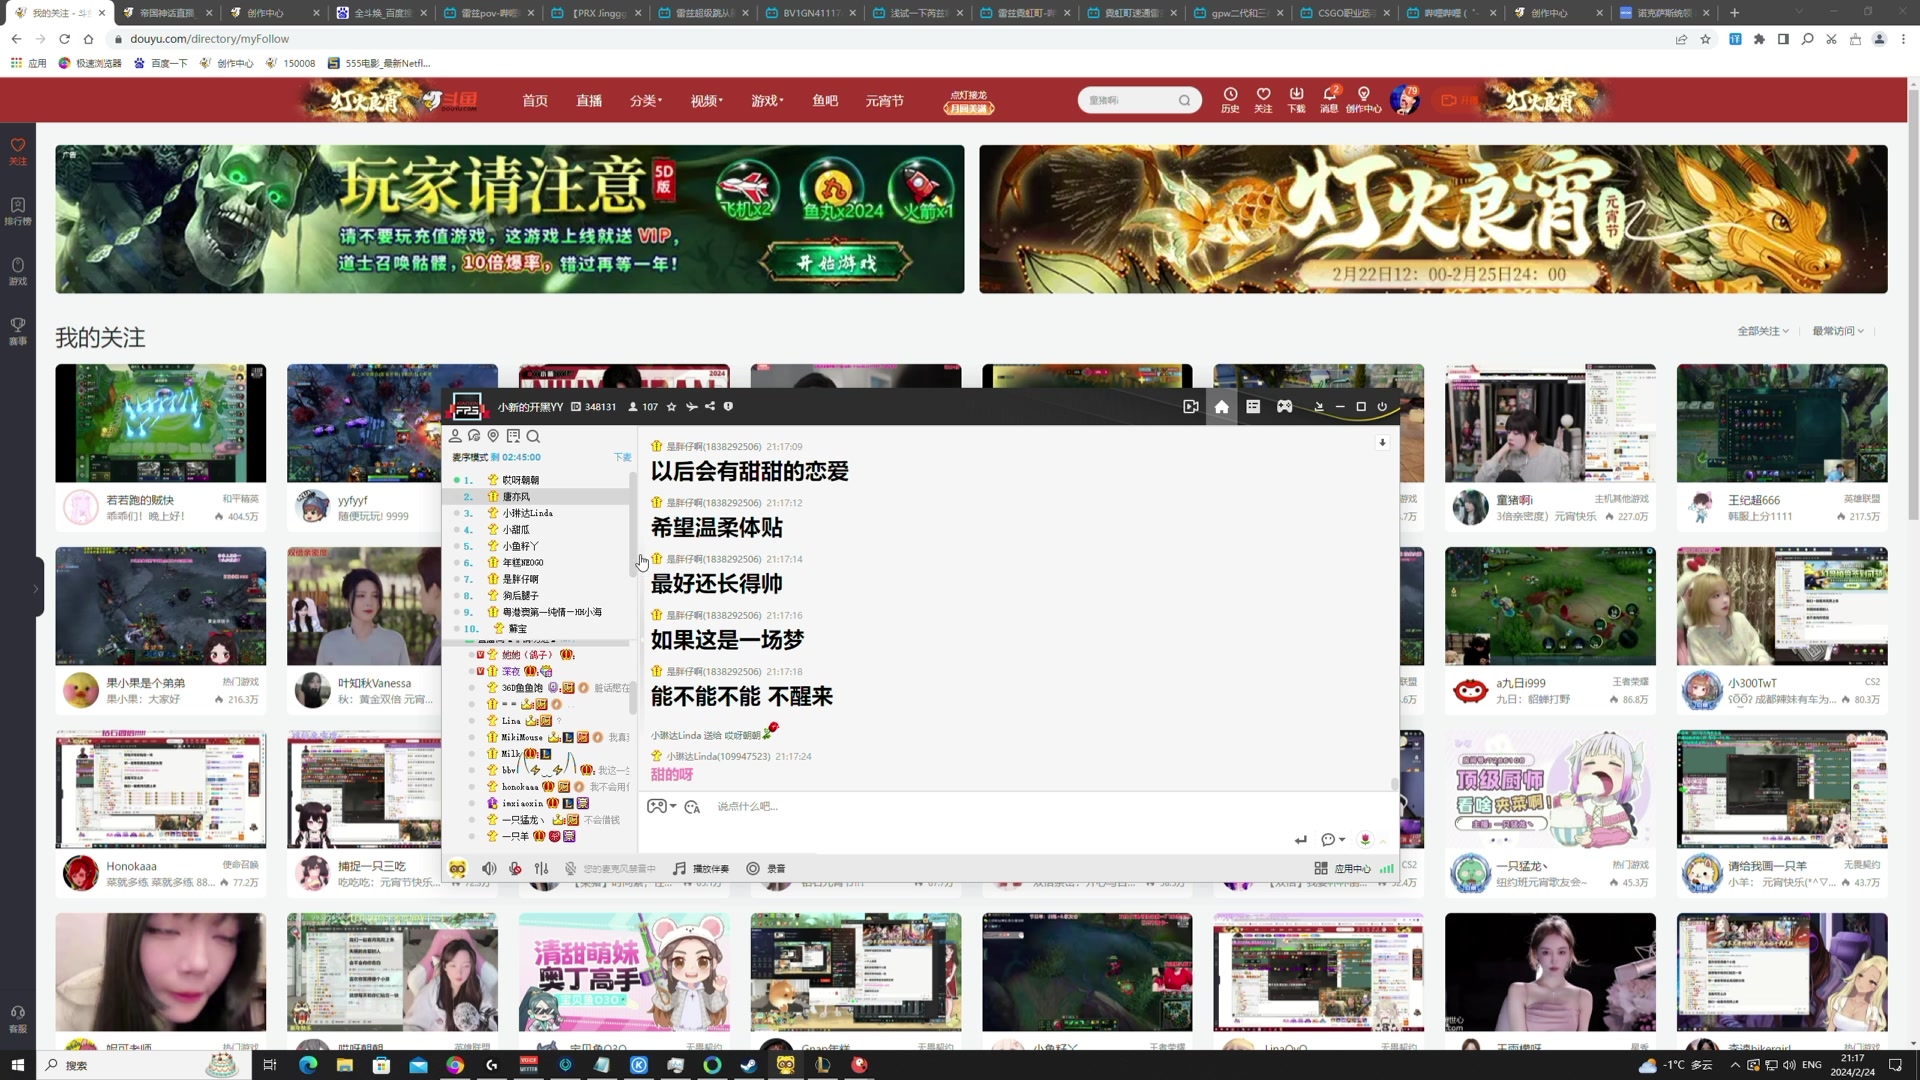Open the 分类 dropdown in Douyu navigation
The image size is (1920, 1080).
point(646,100)
